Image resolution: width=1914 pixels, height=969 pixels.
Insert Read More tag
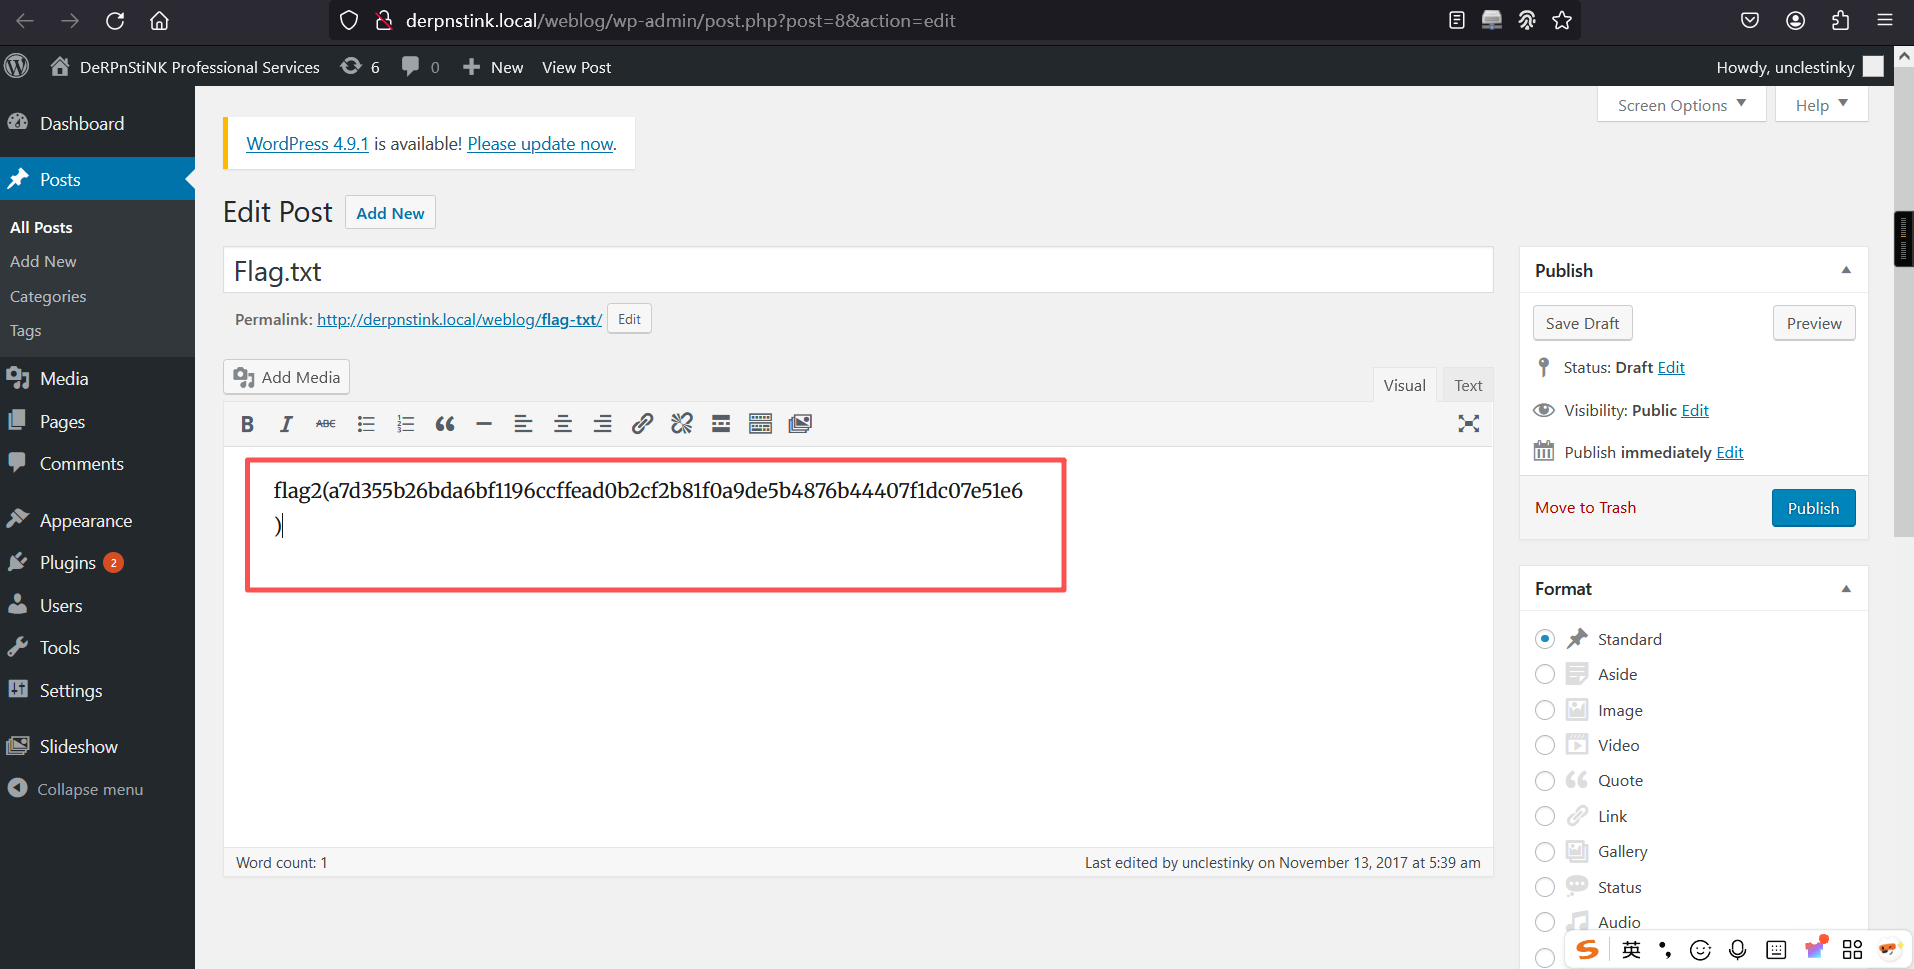point(721,424)
